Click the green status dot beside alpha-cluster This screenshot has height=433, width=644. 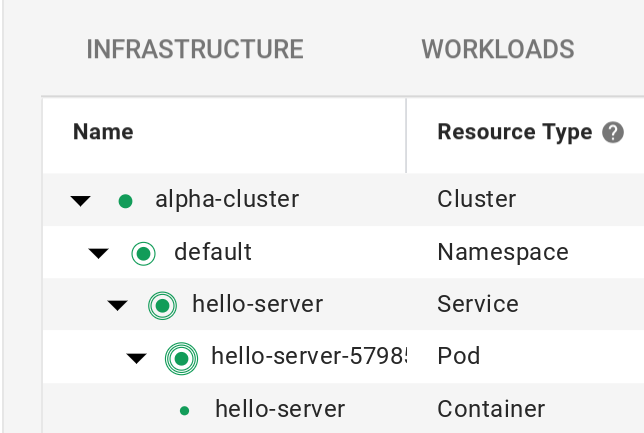click(x=125, y=200)
